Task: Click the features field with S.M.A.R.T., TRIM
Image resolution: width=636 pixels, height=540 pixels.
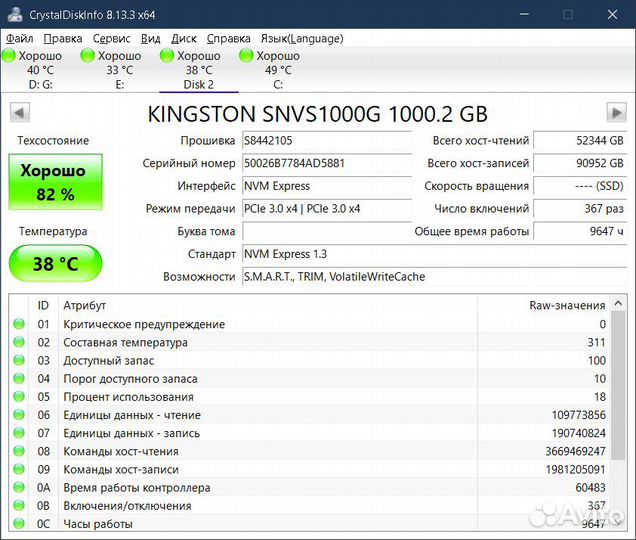Action: coord(434,277)
